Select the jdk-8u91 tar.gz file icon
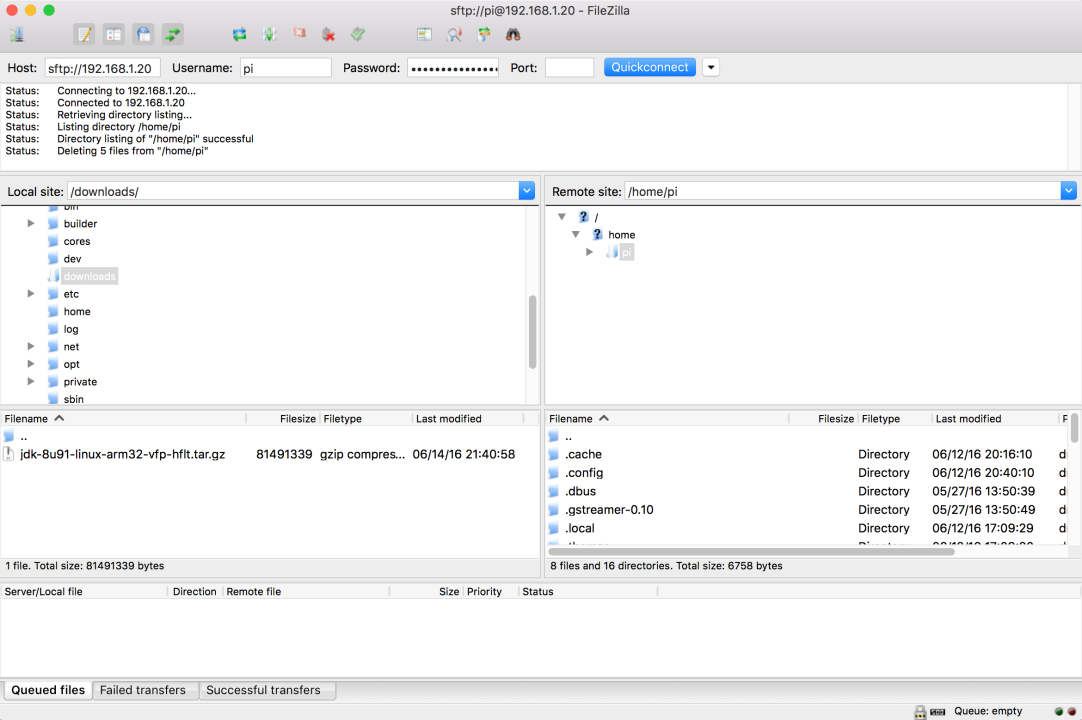 (9, 454)
